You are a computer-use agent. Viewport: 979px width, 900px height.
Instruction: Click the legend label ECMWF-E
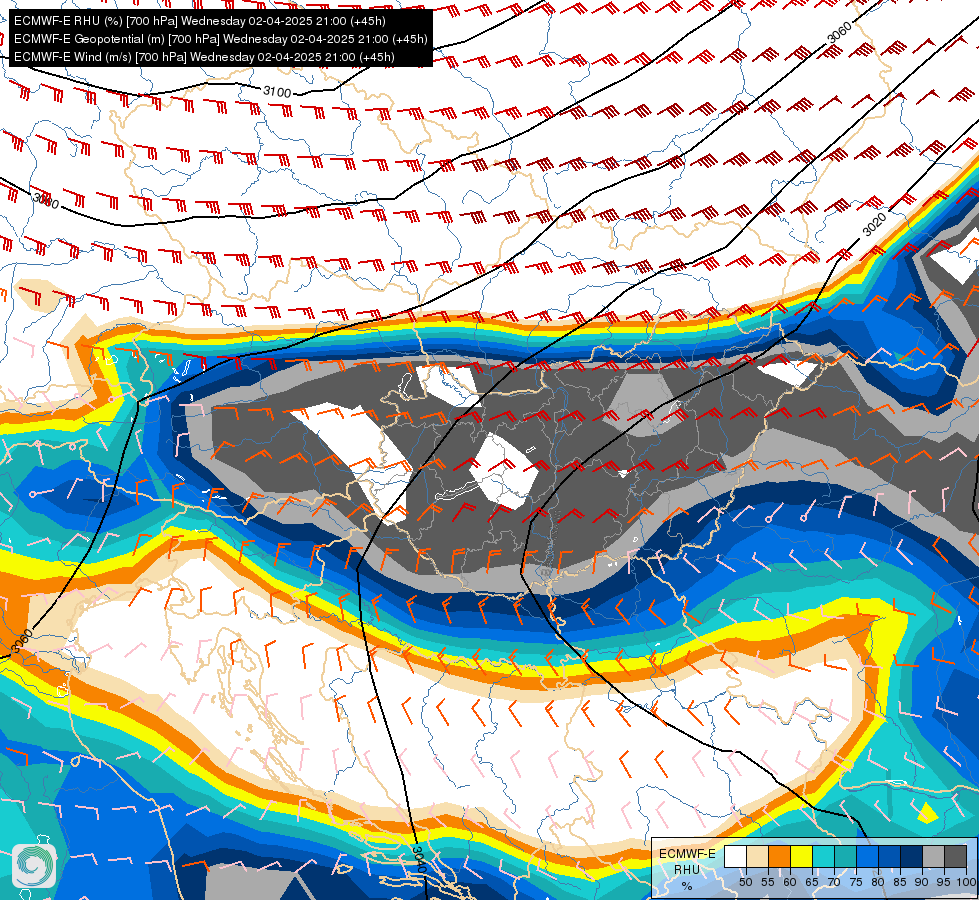click(x=687, y=854)
